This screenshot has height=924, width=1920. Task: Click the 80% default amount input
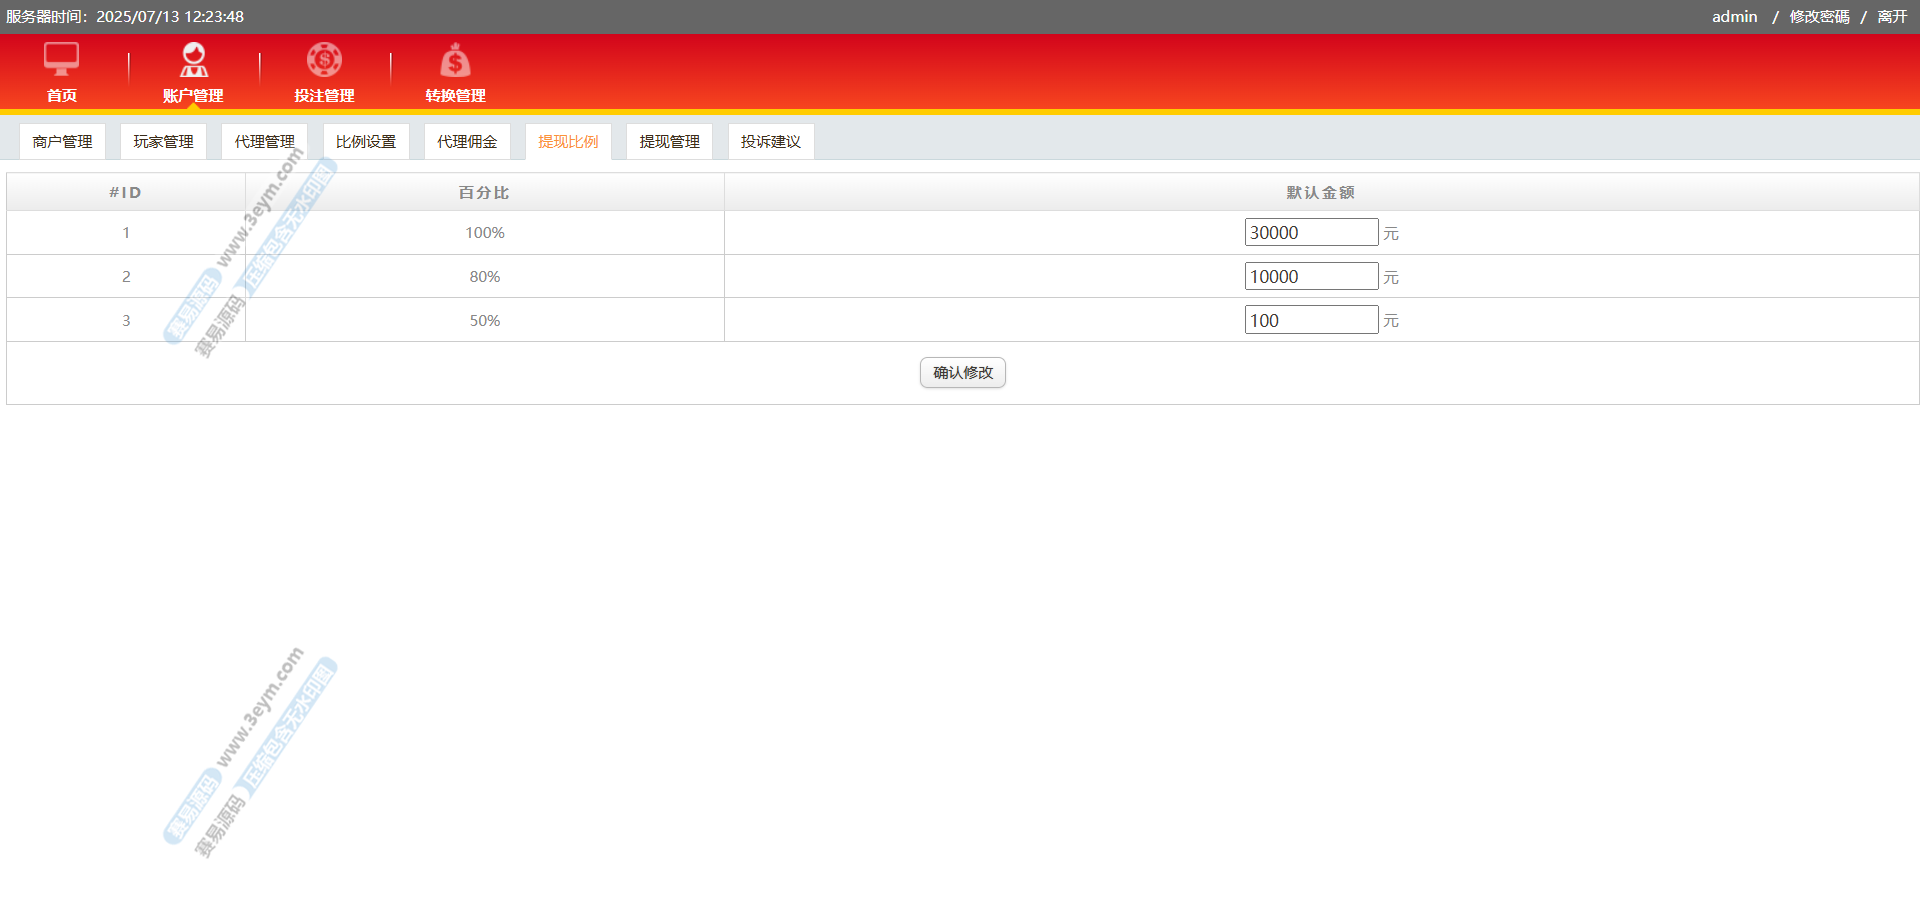pos(1310,277)
